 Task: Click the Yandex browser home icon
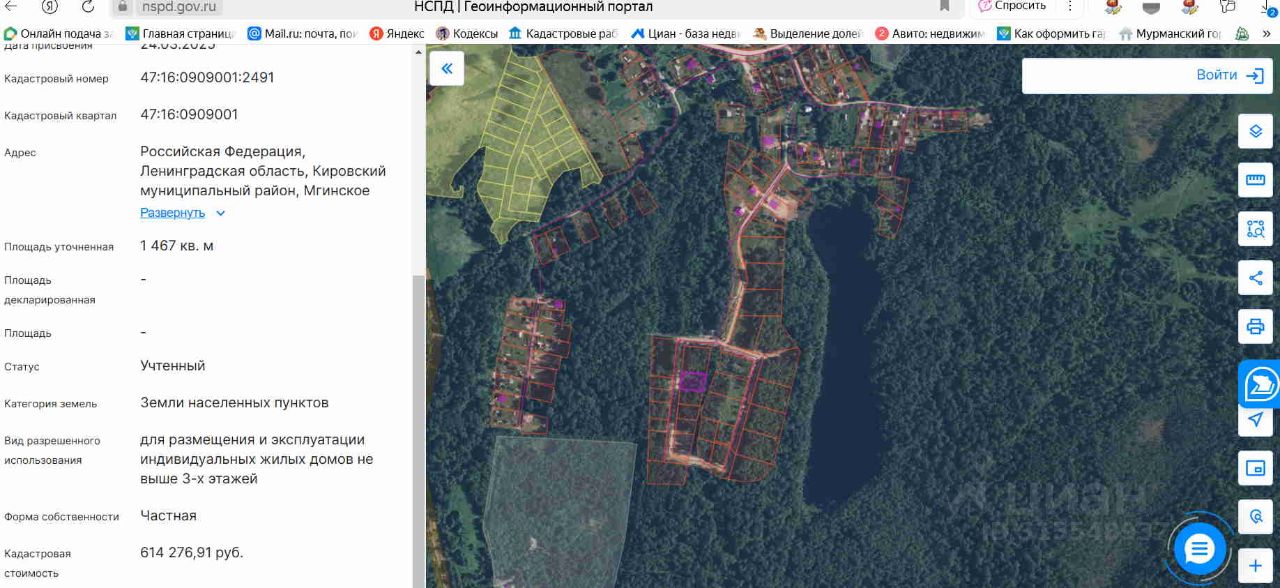coord(49,6)
